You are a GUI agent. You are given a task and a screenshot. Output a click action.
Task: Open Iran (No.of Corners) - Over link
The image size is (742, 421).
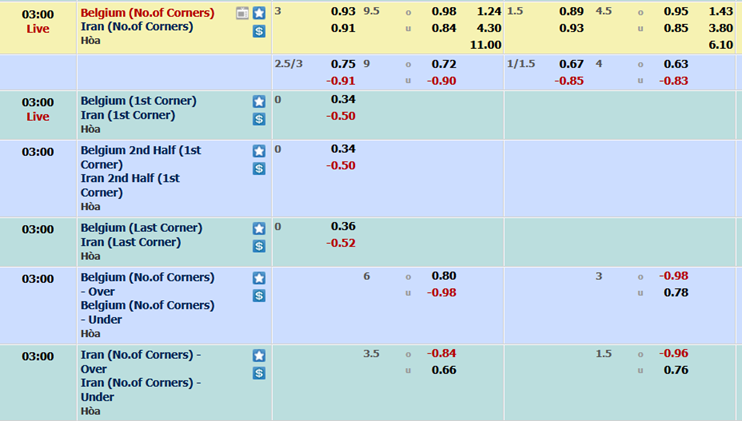[141, 361]
